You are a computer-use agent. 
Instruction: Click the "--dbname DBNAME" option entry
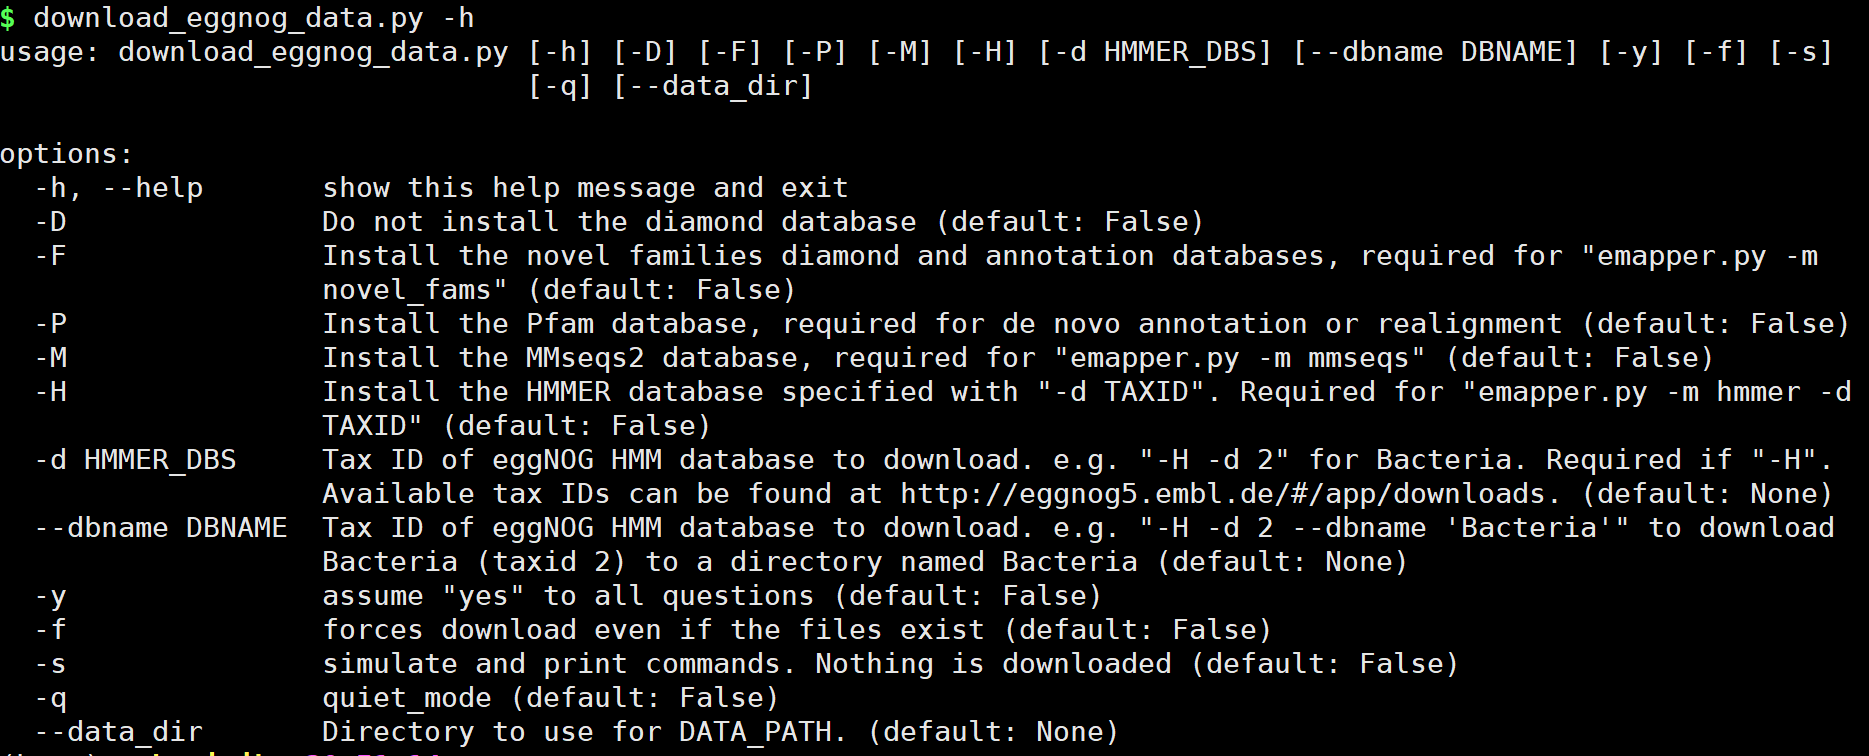point(161,528)
